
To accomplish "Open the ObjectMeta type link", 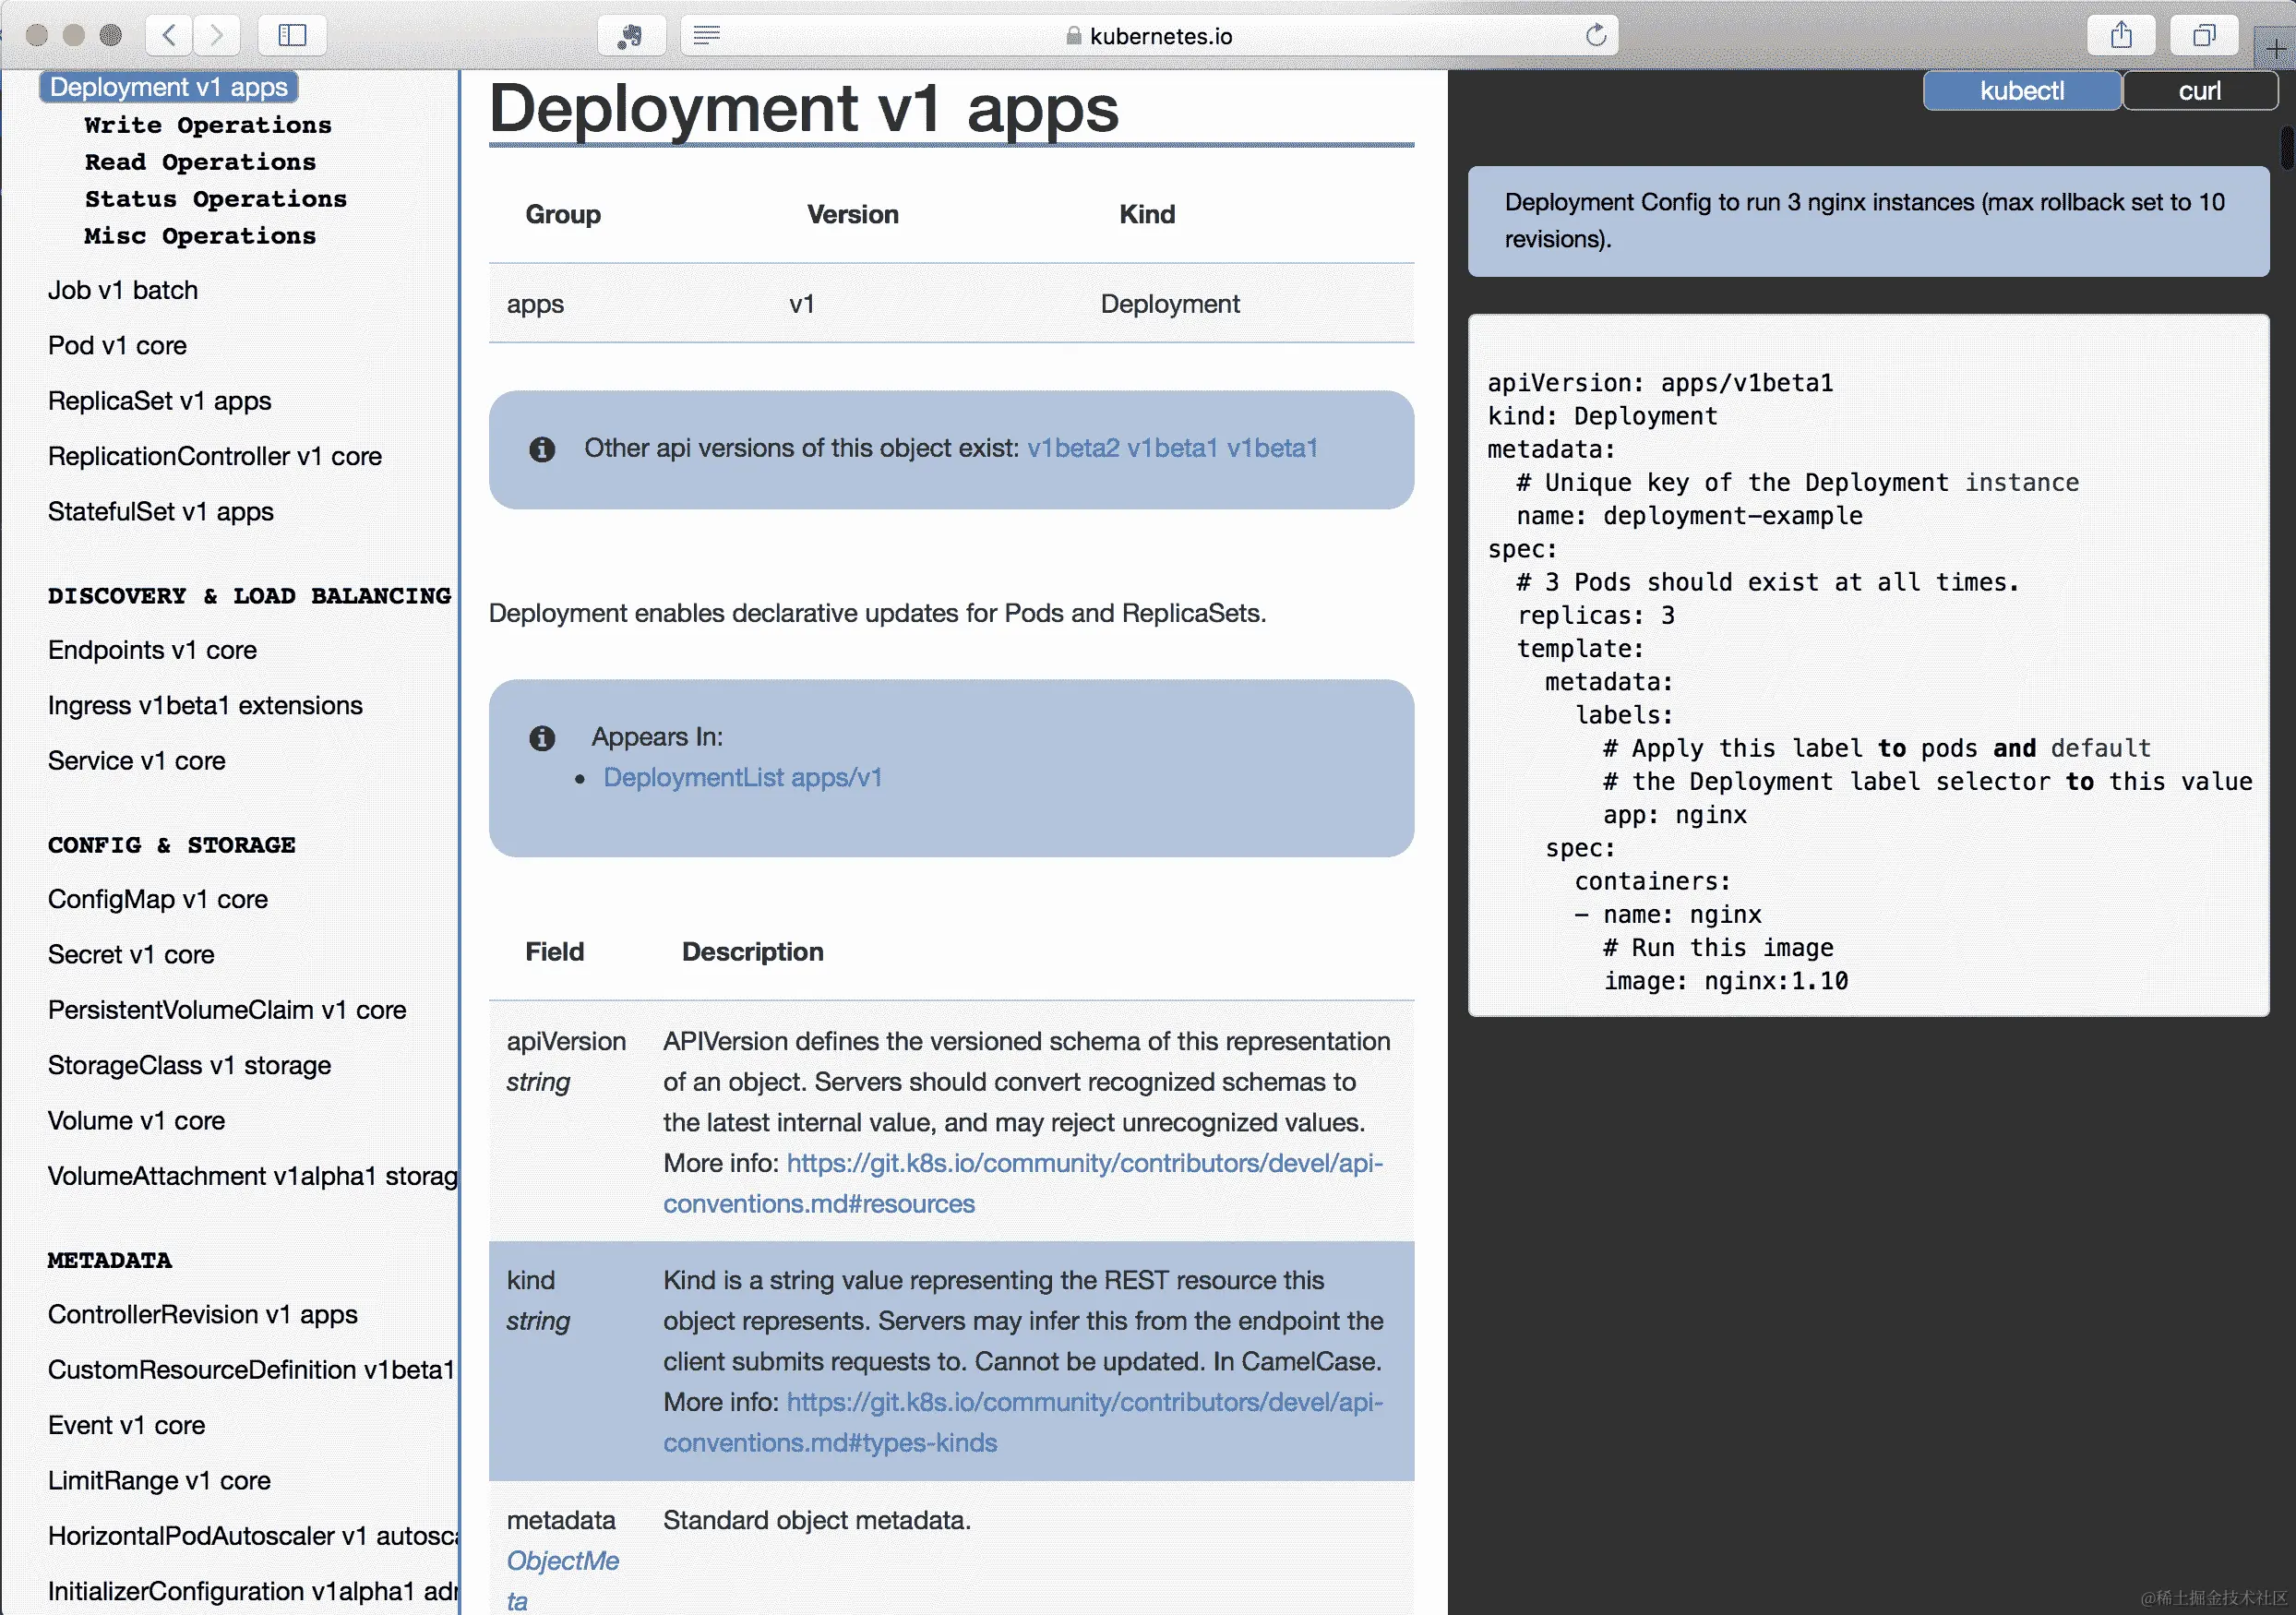I will pos(562,1560).
